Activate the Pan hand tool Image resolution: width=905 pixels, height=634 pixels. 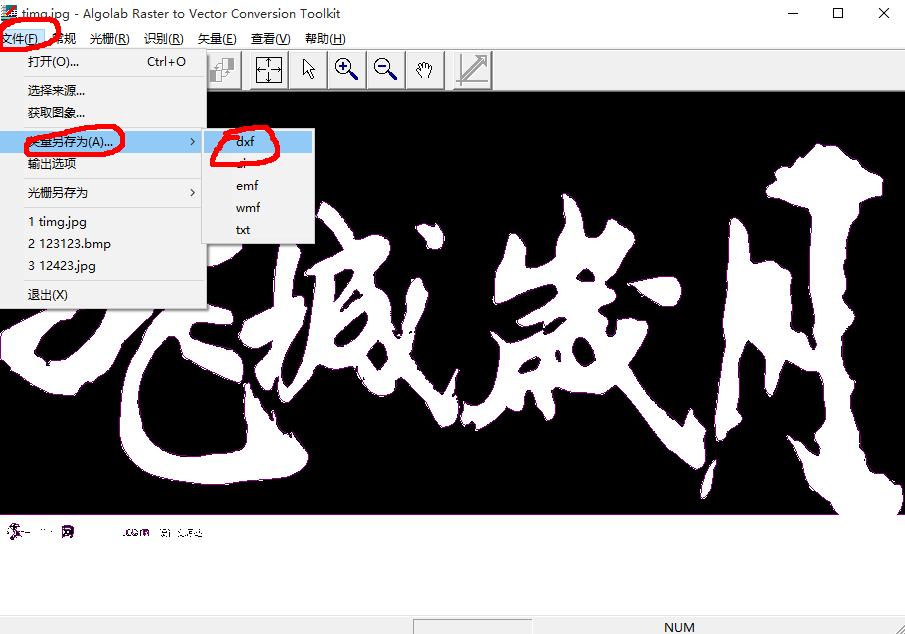click(424, 69)
